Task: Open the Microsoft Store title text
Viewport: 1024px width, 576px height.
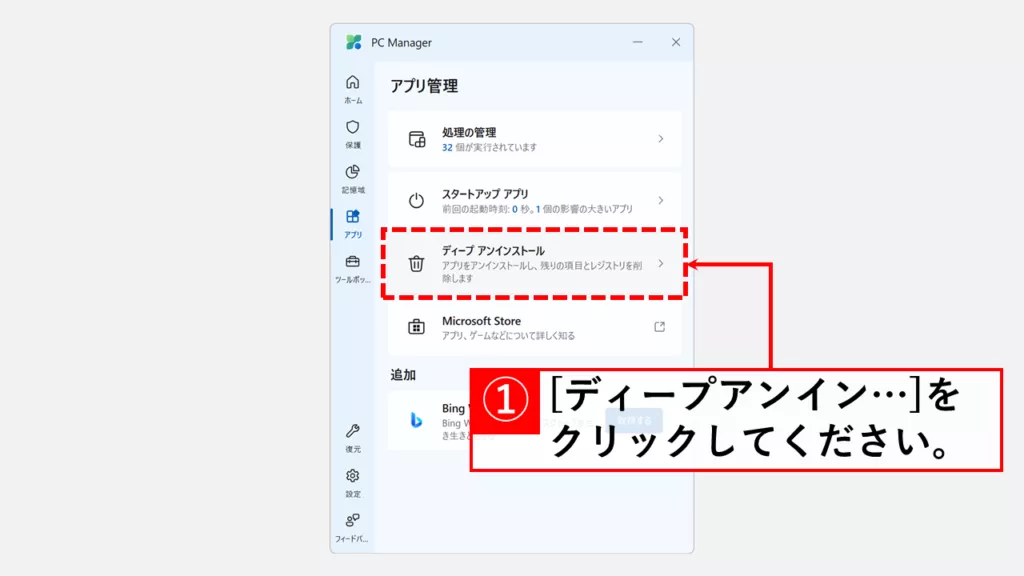Action: point(481,321)
